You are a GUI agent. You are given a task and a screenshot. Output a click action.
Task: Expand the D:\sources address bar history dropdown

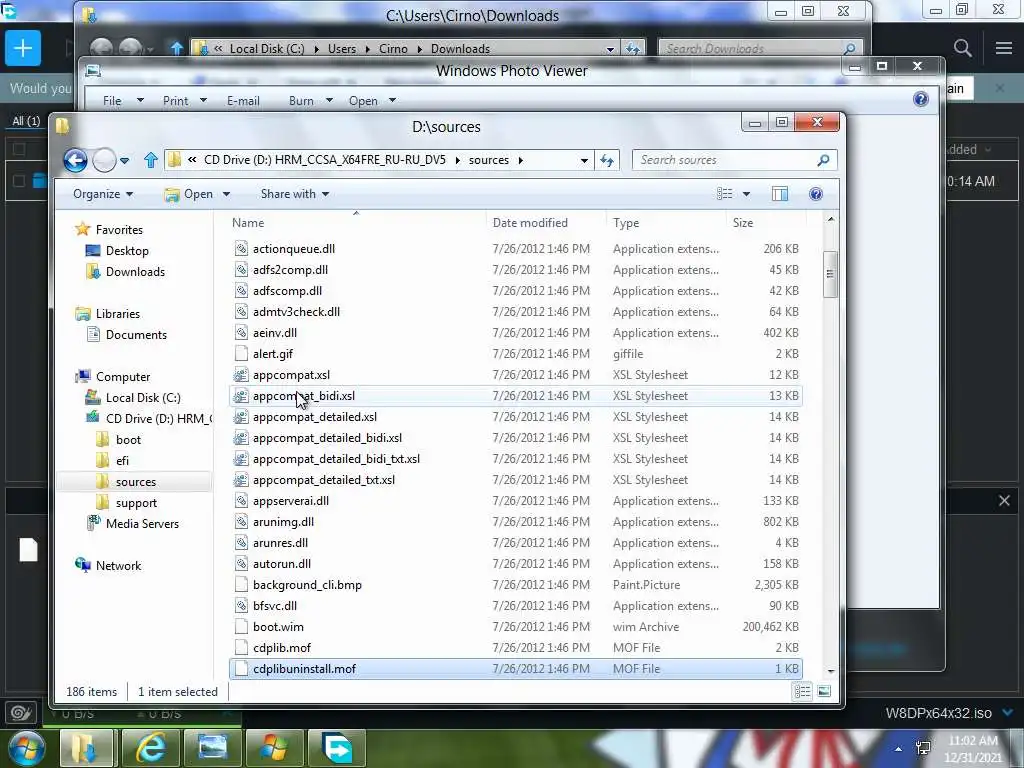[x=584, y=161]
